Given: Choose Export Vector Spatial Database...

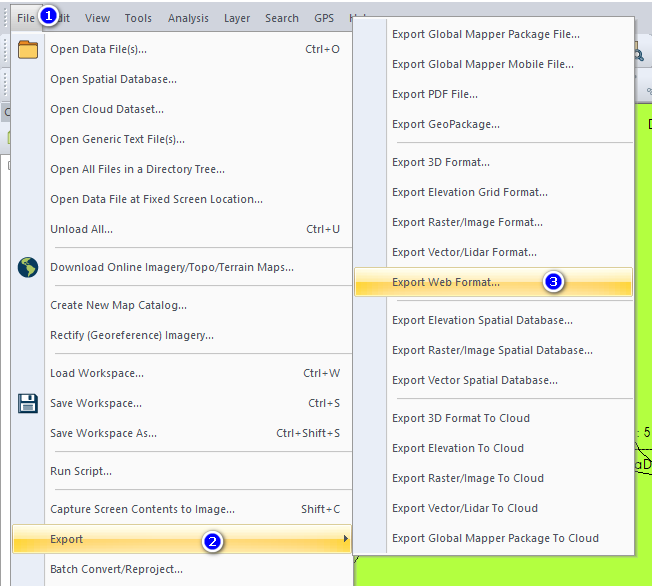Looking at the screenshot, I should click(x=494, y=380).
